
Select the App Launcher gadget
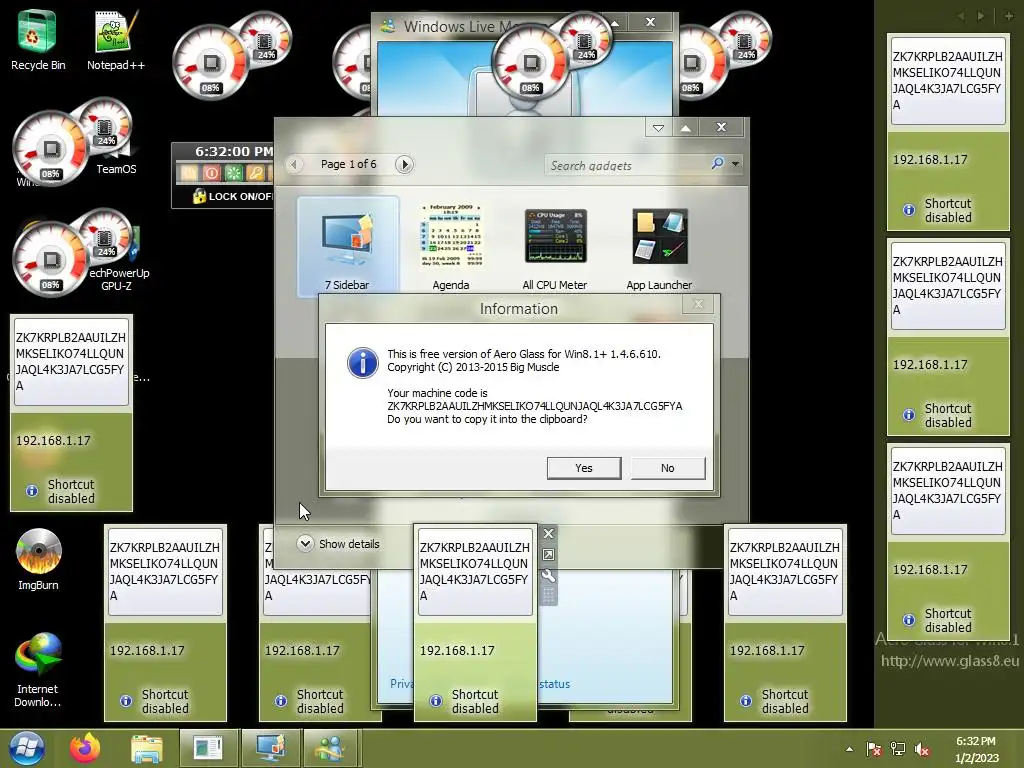(659, 248)
